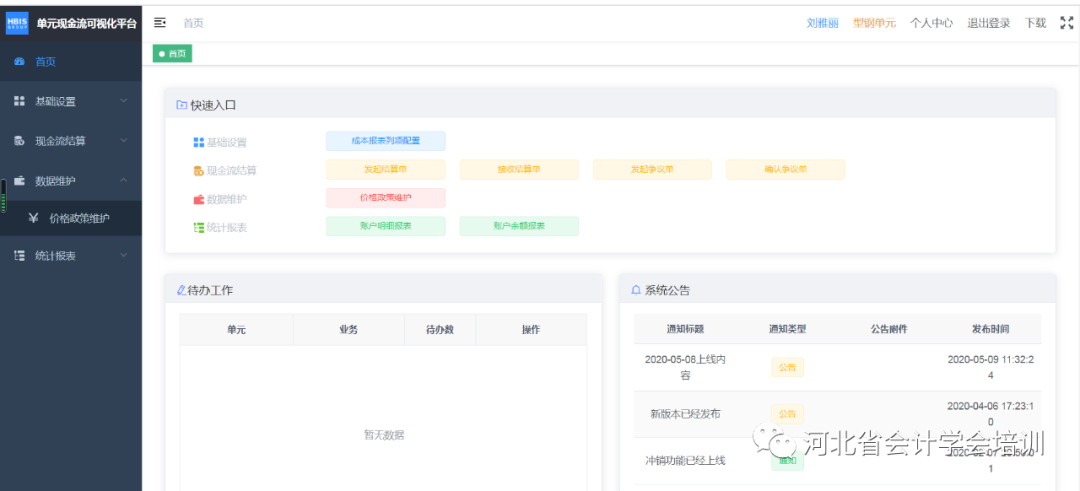Go to 首页 in the sidebar
This screenshot has width=1080, height=491.
coord(71,62)
